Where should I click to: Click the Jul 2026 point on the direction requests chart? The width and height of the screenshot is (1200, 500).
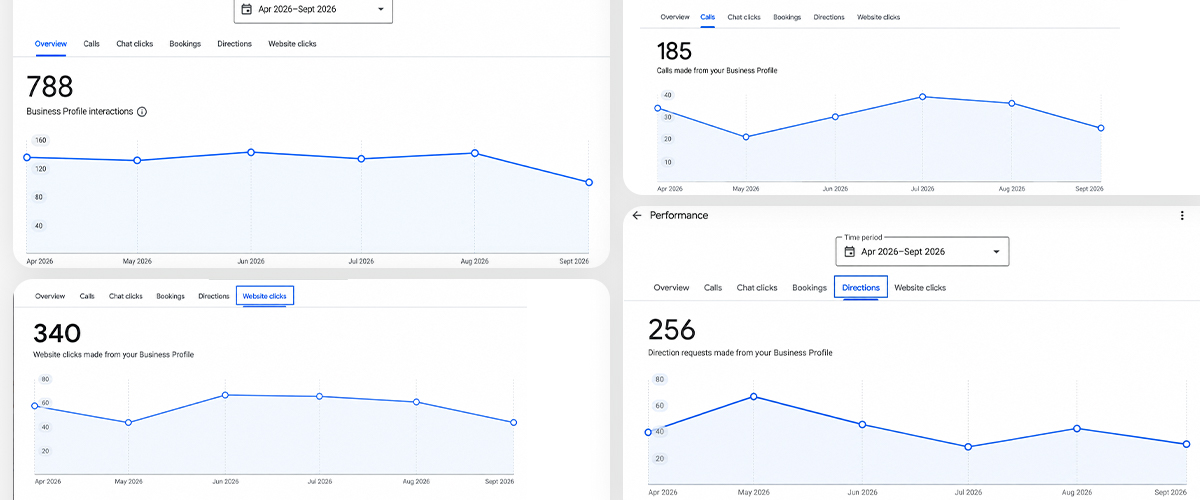tap(968, 447)
